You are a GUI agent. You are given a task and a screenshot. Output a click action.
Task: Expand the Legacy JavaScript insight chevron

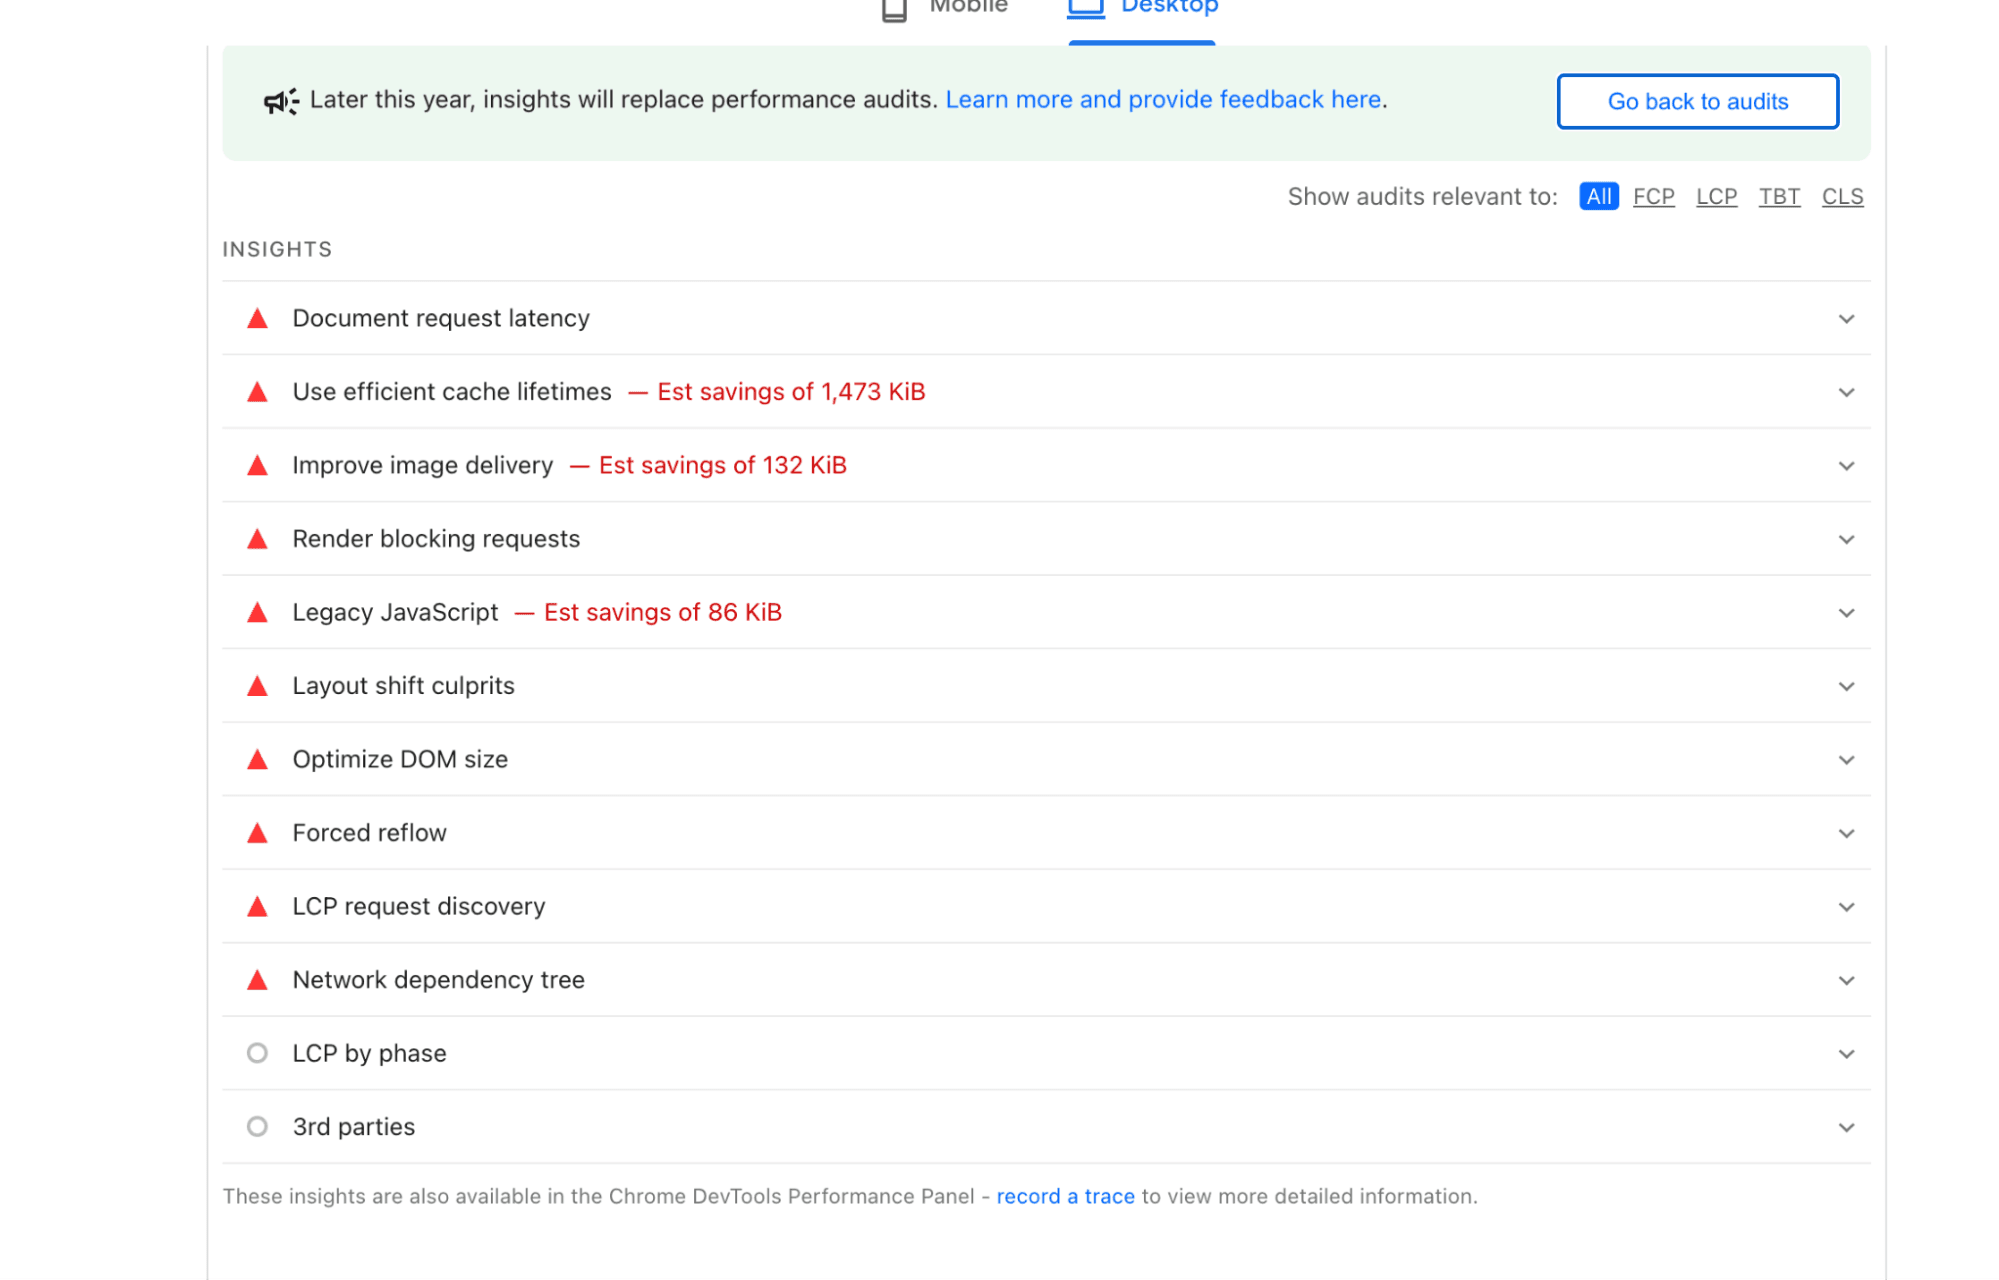(x=1846, y=613)
